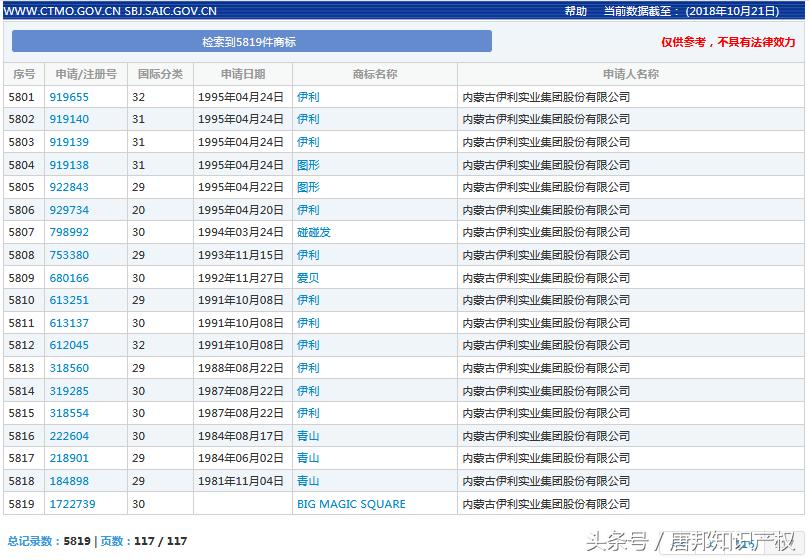Screen dimensions: 809x560
Task: Open trademark 图形 in row 5804
Action: 308,165
